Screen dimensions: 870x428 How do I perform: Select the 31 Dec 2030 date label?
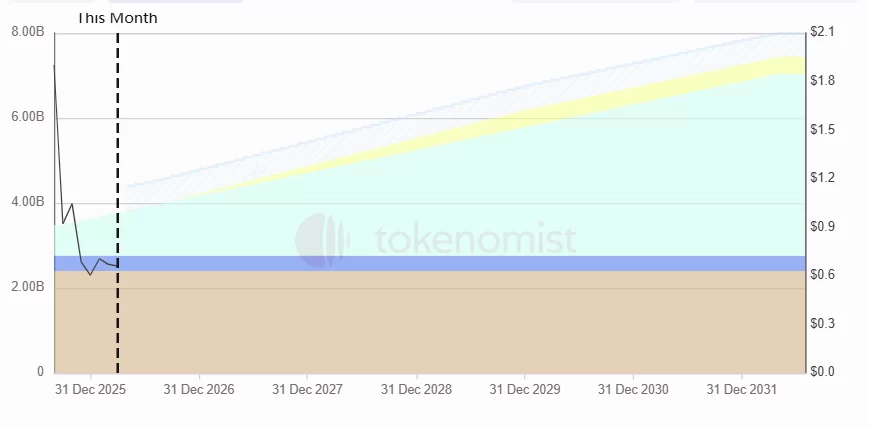pyautogui.click(x=633, y=389)
